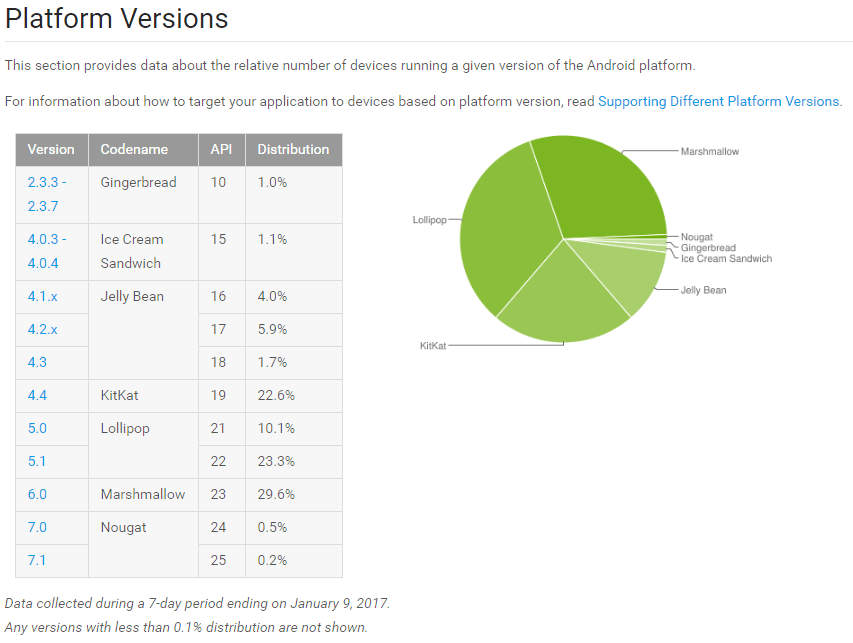Click API level 19 cell
The image size is (853, 643).
pos(221,395)
